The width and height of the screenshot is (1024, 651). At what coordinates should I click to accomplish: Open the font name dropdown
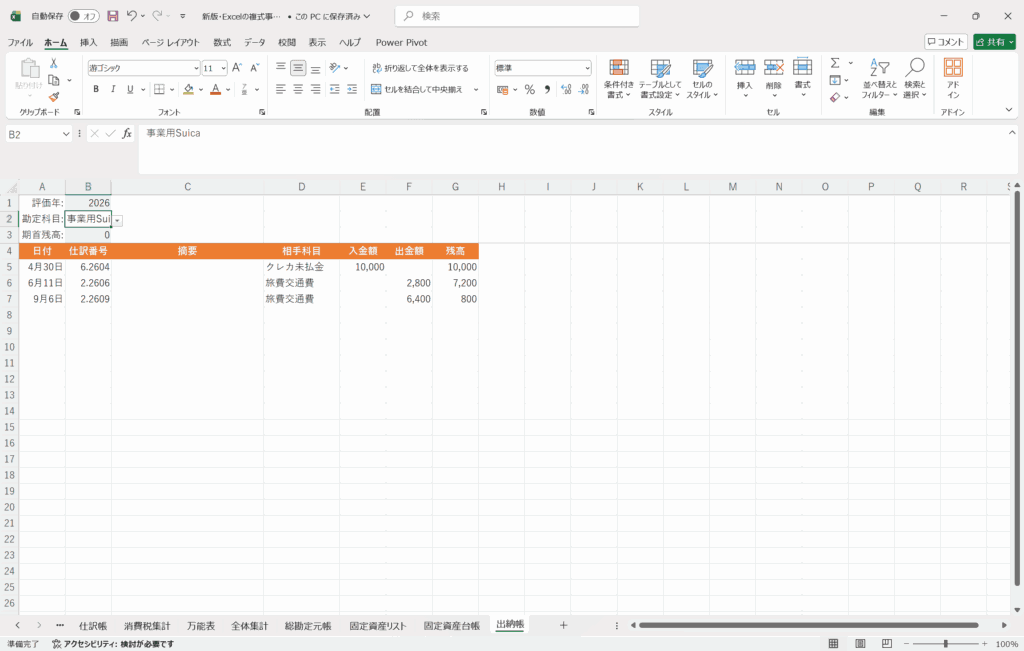coord(196,68)
